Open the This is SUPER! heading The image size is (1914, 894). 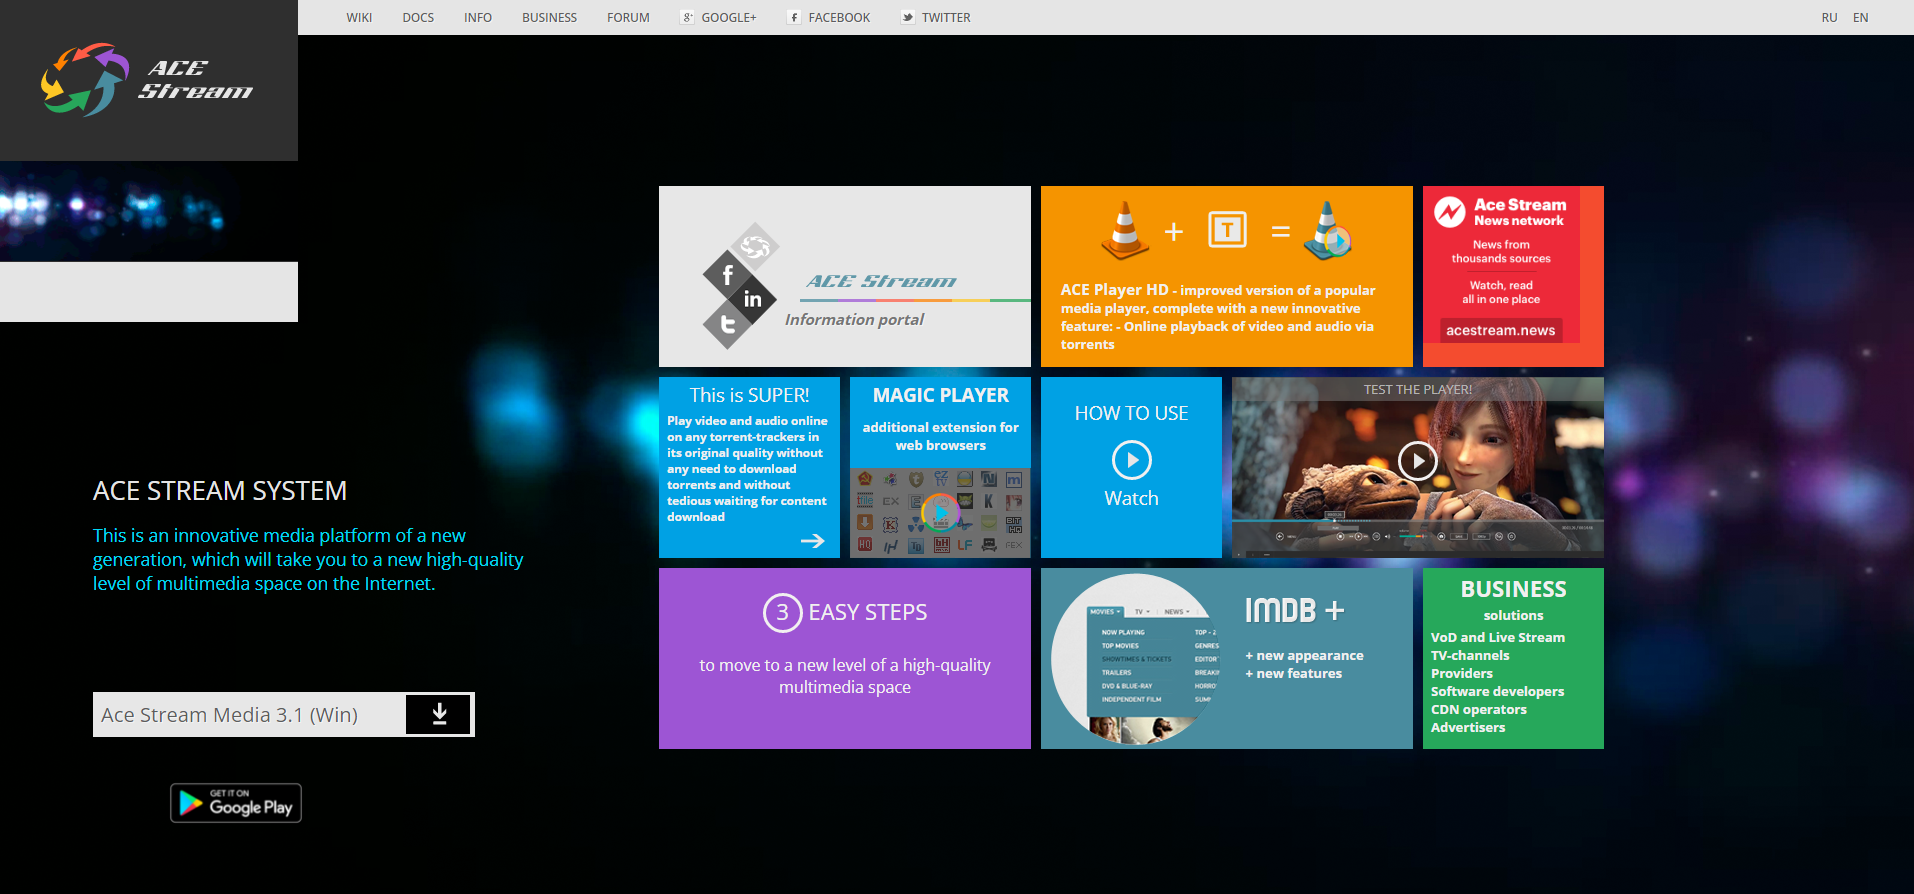tap(749, 395)
